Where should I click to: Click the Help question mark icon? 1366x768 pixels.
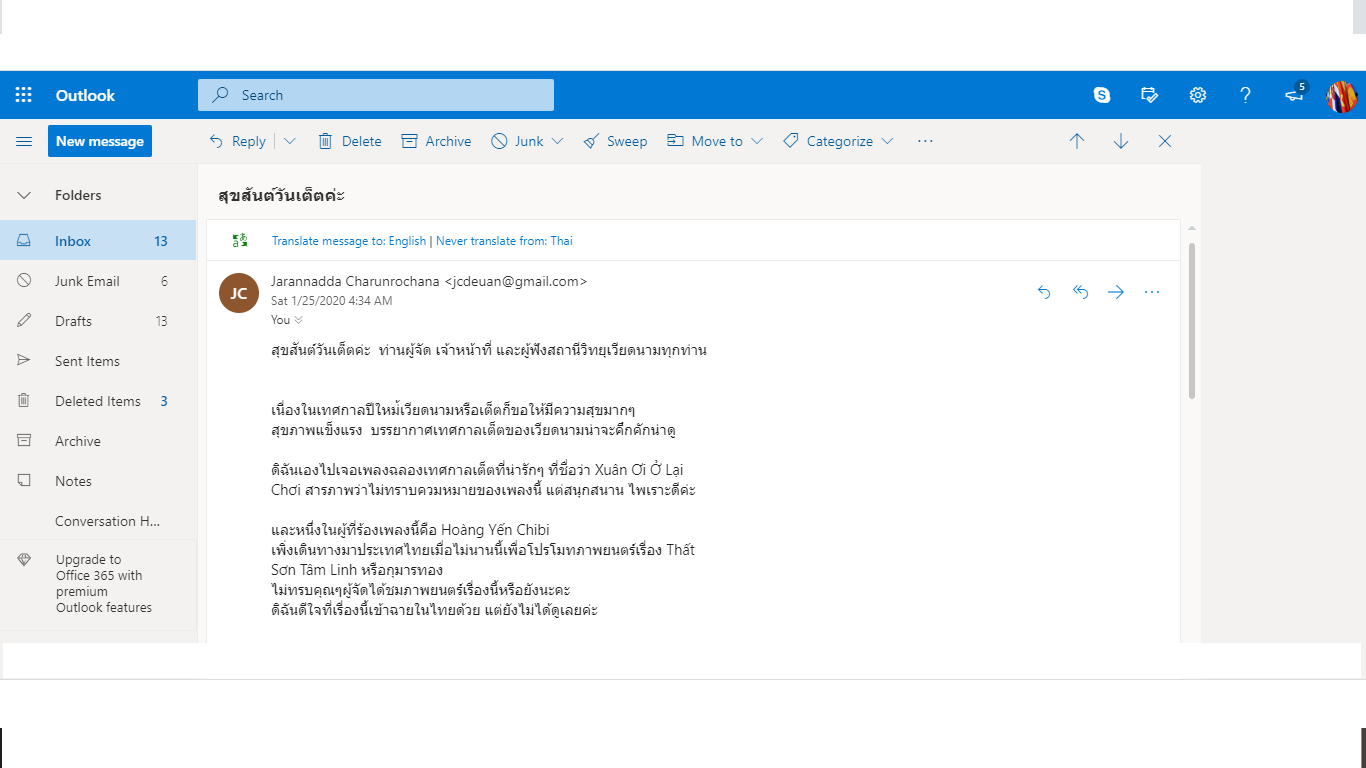pyautogui.click(x=1245, y=95)
